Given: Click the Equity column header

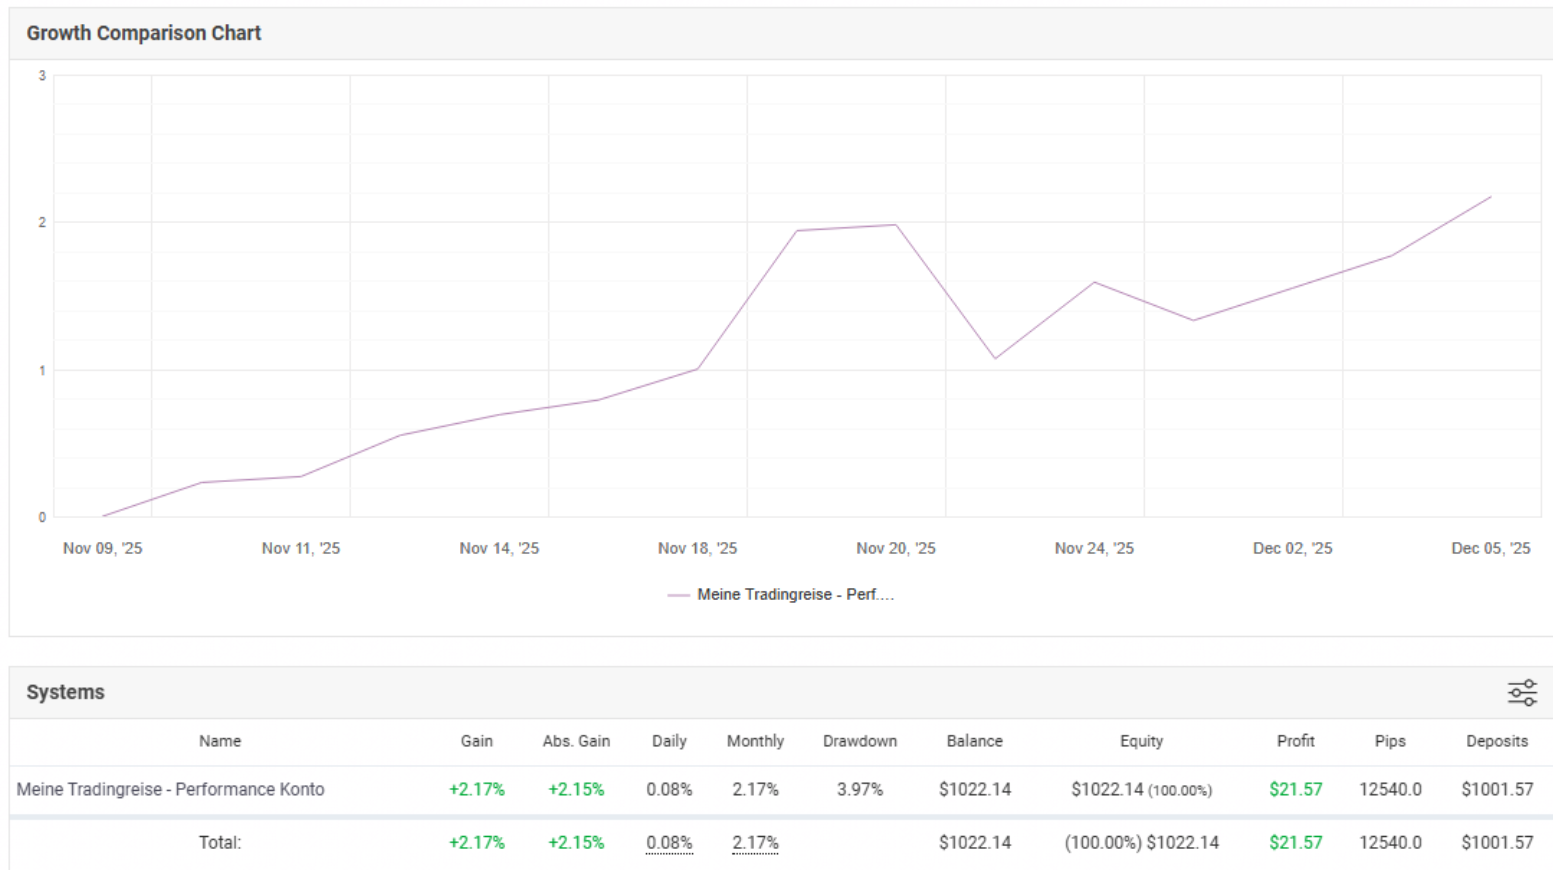Looking at the screenshot, I should tap(1141, 741).
